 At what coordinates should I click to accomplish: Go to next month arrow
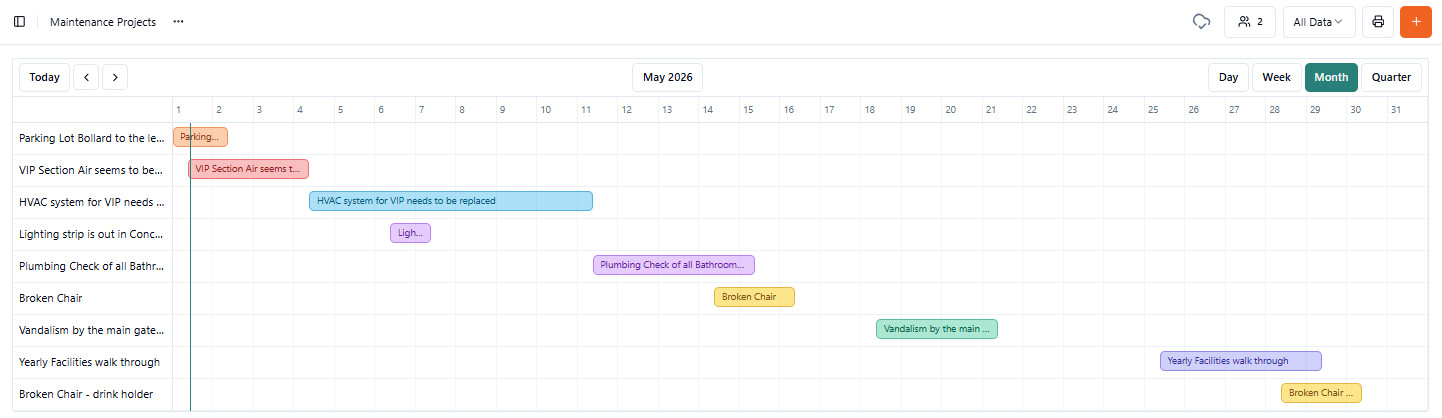click(115, 77)
